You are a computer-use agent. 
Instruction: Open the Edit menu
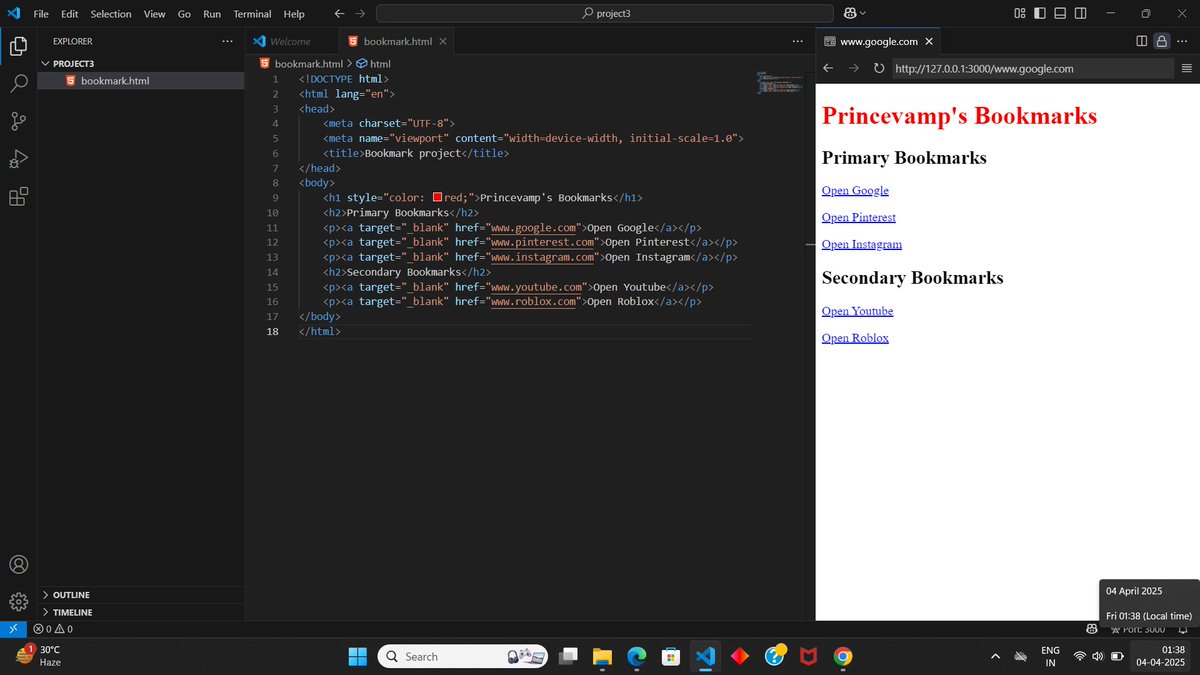point(69,14)
